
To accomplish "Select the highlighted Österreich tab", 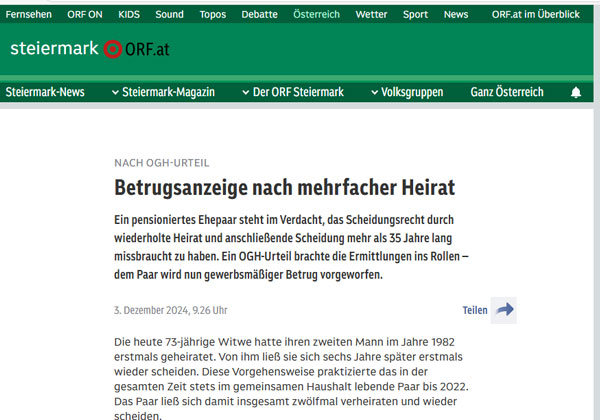I will (x=316, y=15).
